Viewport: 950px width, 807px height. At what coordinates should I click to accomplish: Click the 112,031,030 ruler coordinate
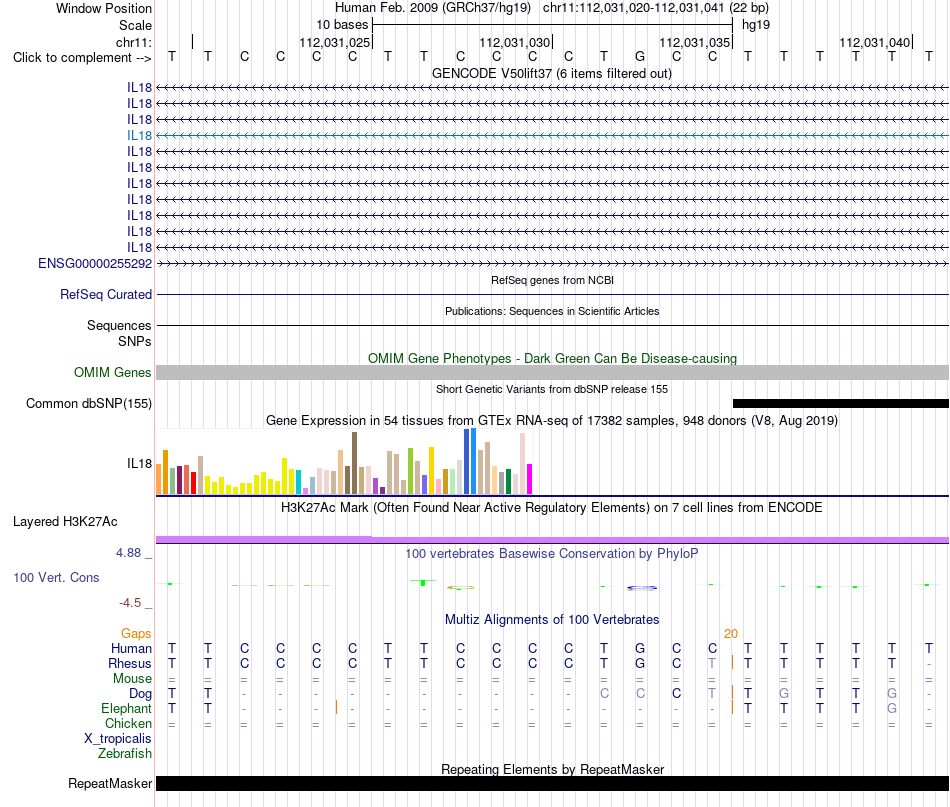pyautogui.click(x=514, y=42)
